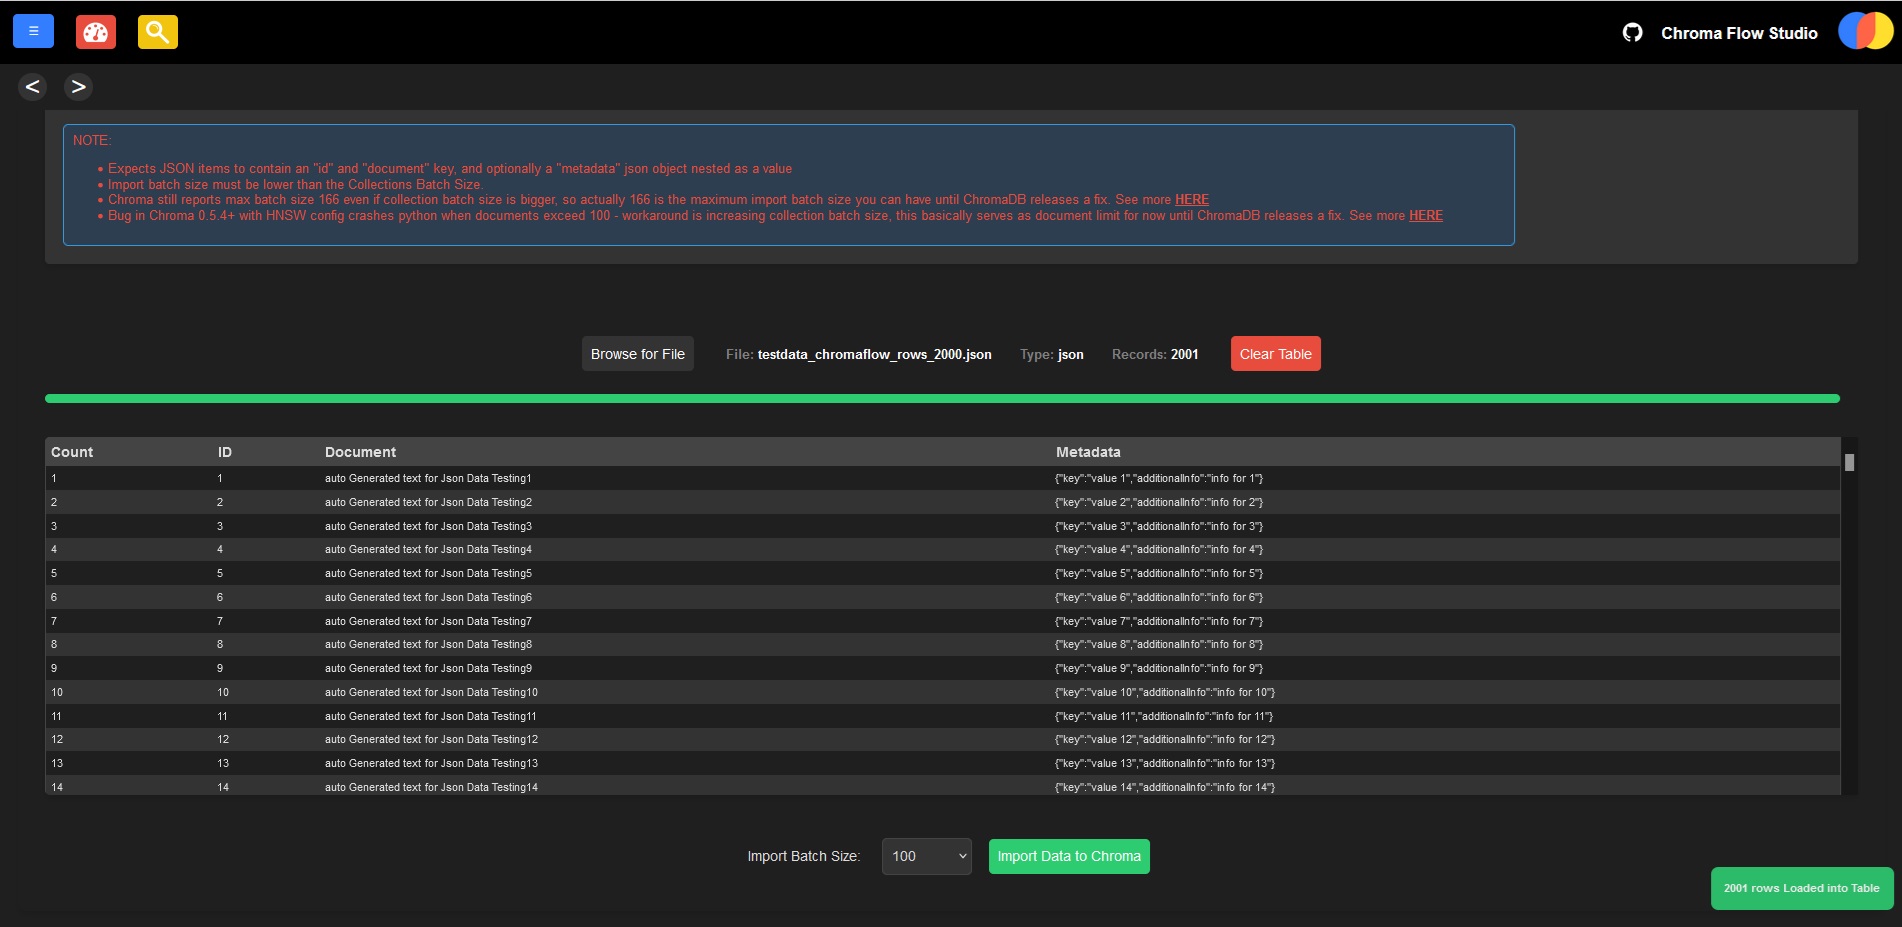Click the Records: 2001 label
The width and height of the screenshot is (1902, 927).
(1155, 354)
